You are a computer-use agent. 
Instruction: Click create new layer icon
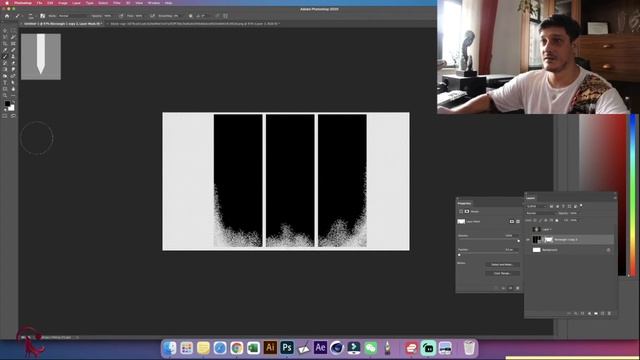[602, 313]
